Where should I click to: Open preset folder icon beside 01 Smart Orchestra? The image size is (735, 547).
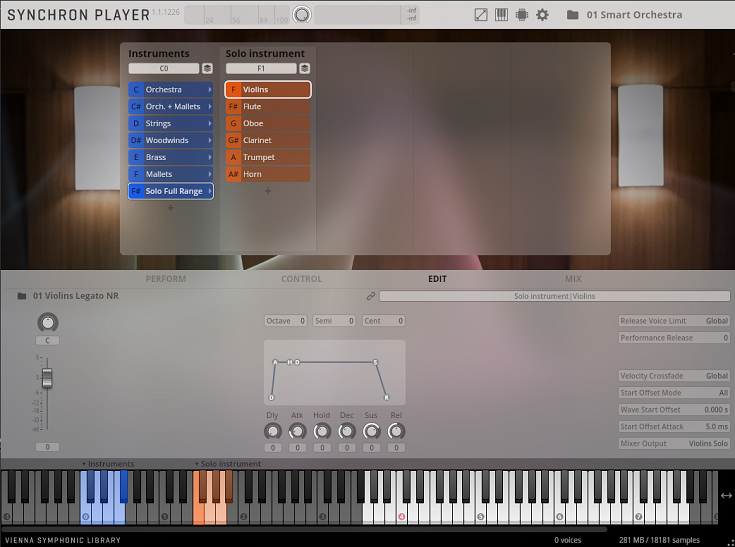point(572,15)
